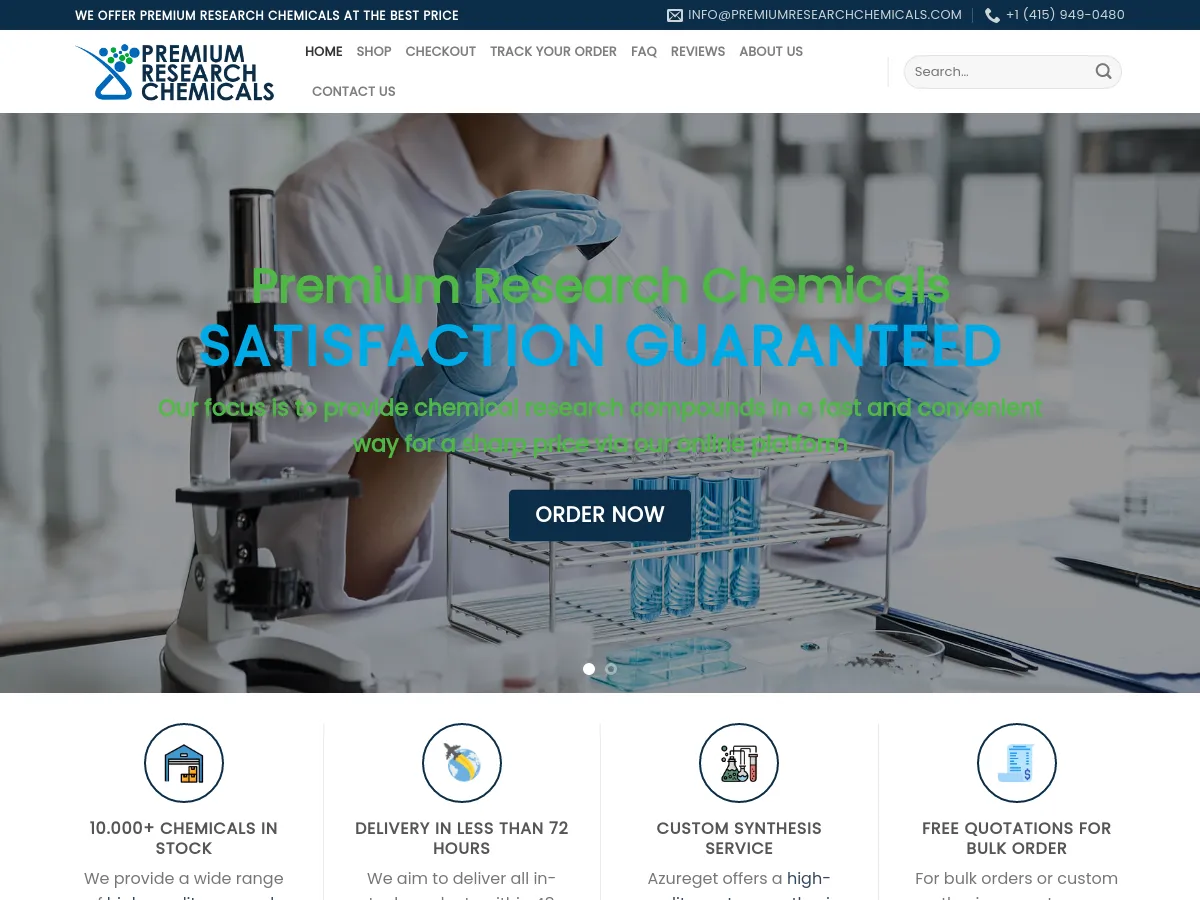Open the CONTACT US page

click(x=354, y=91)
